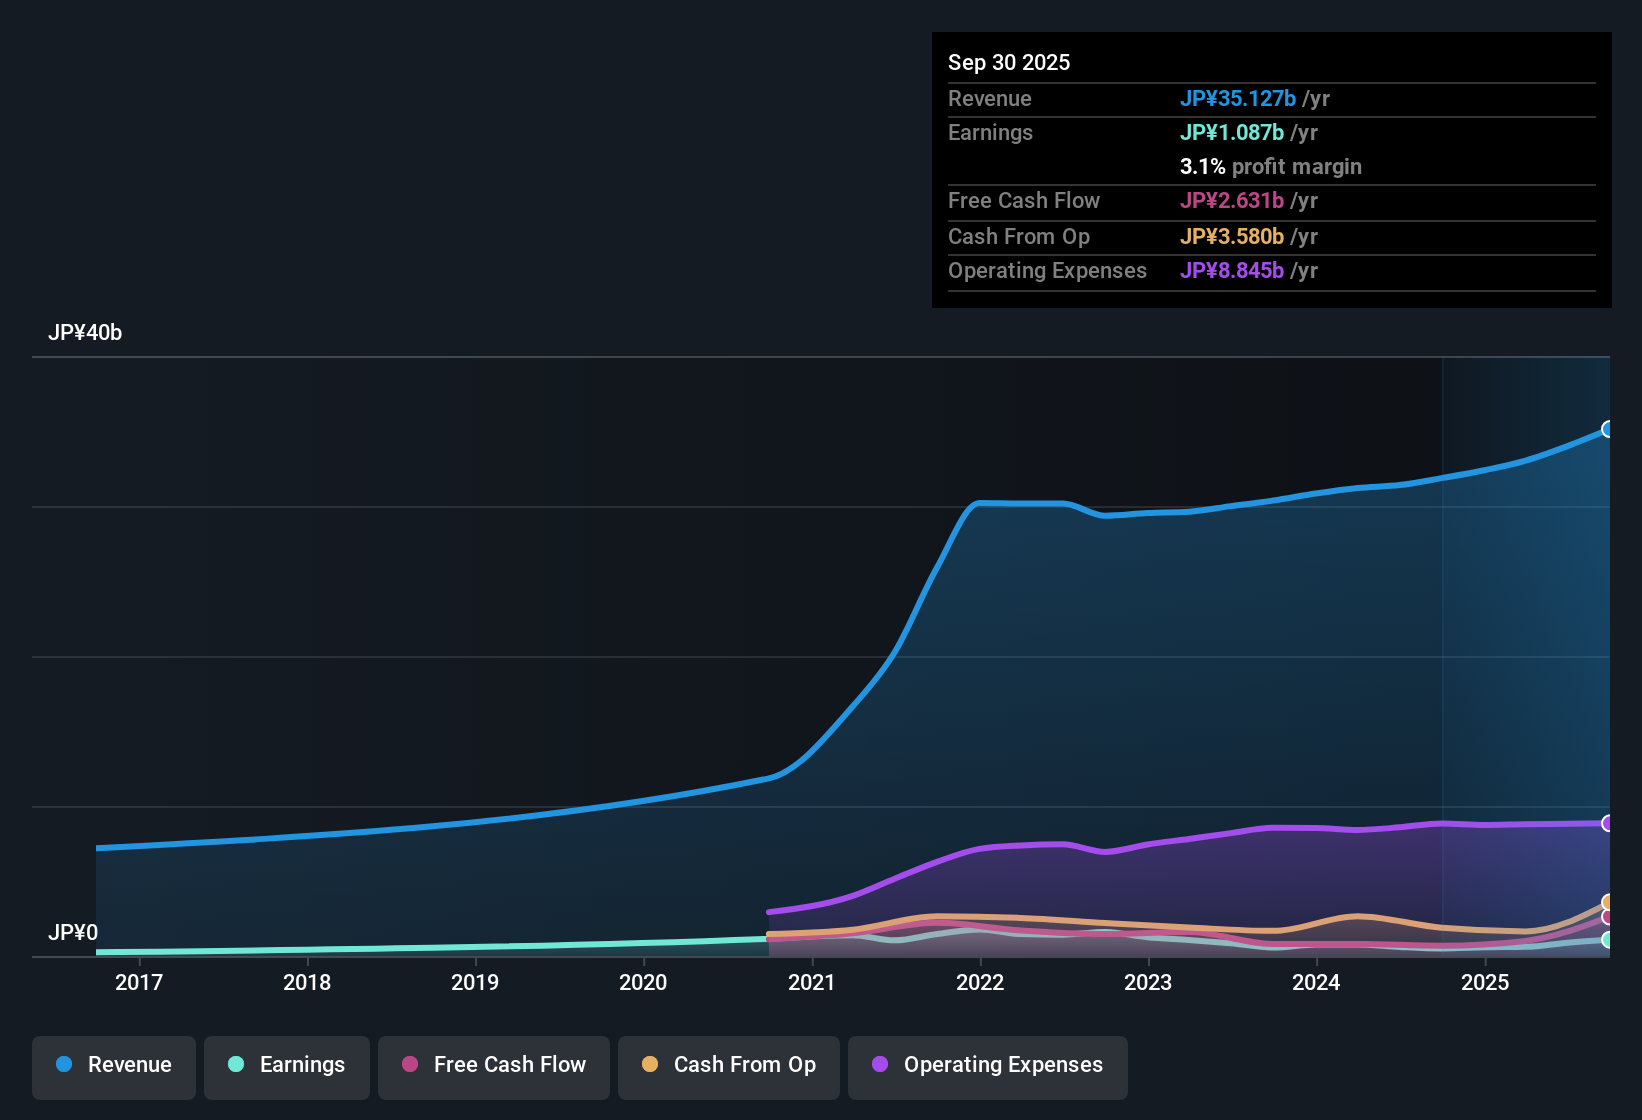Select the Earnings endpoint marker
The height and width of the screenshot is (1120, 1642).
[1607, 940]
